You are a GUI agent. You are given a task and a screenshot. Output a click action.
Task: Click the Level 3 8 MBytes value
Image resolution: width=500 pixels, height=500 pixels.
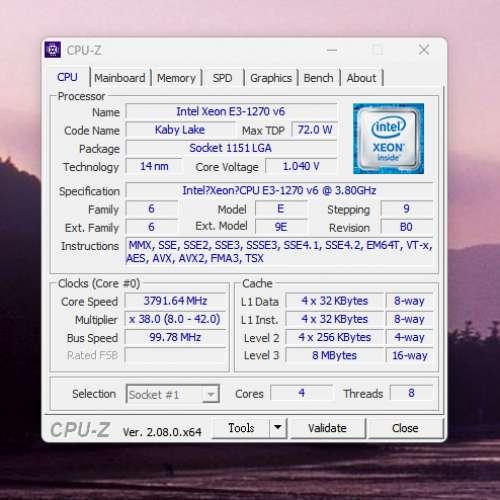335,355
